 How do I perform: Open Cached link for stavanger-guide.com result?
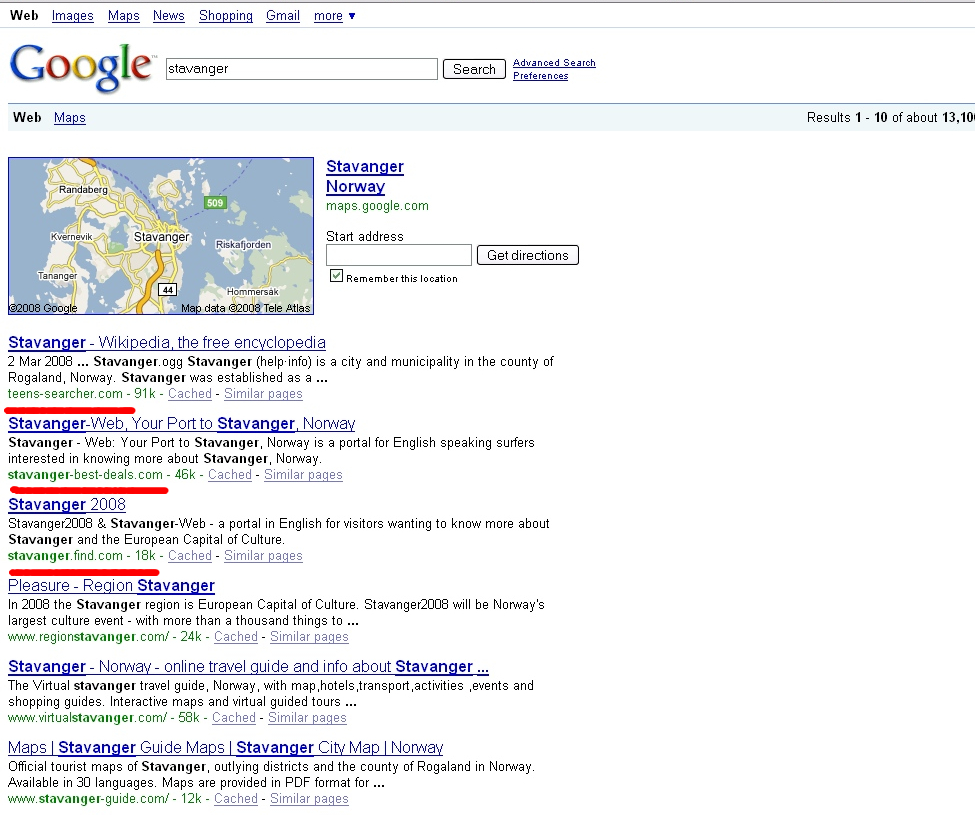click(x=236, y=799)
